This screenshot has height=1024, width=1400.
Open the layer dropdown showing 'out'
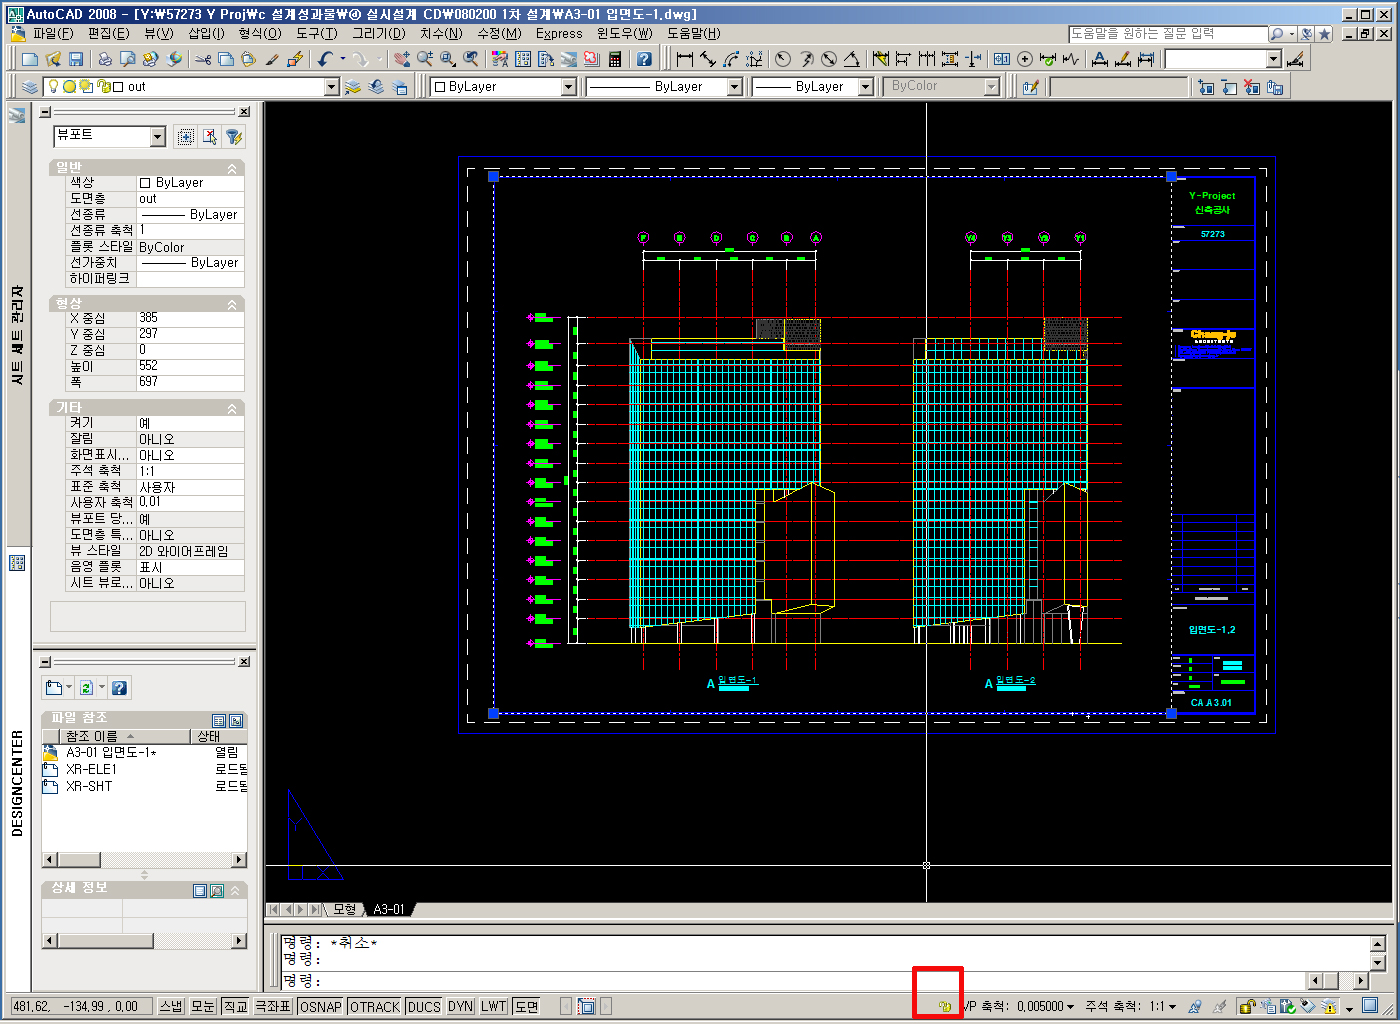pyautogui.click(x=331, y=87)
